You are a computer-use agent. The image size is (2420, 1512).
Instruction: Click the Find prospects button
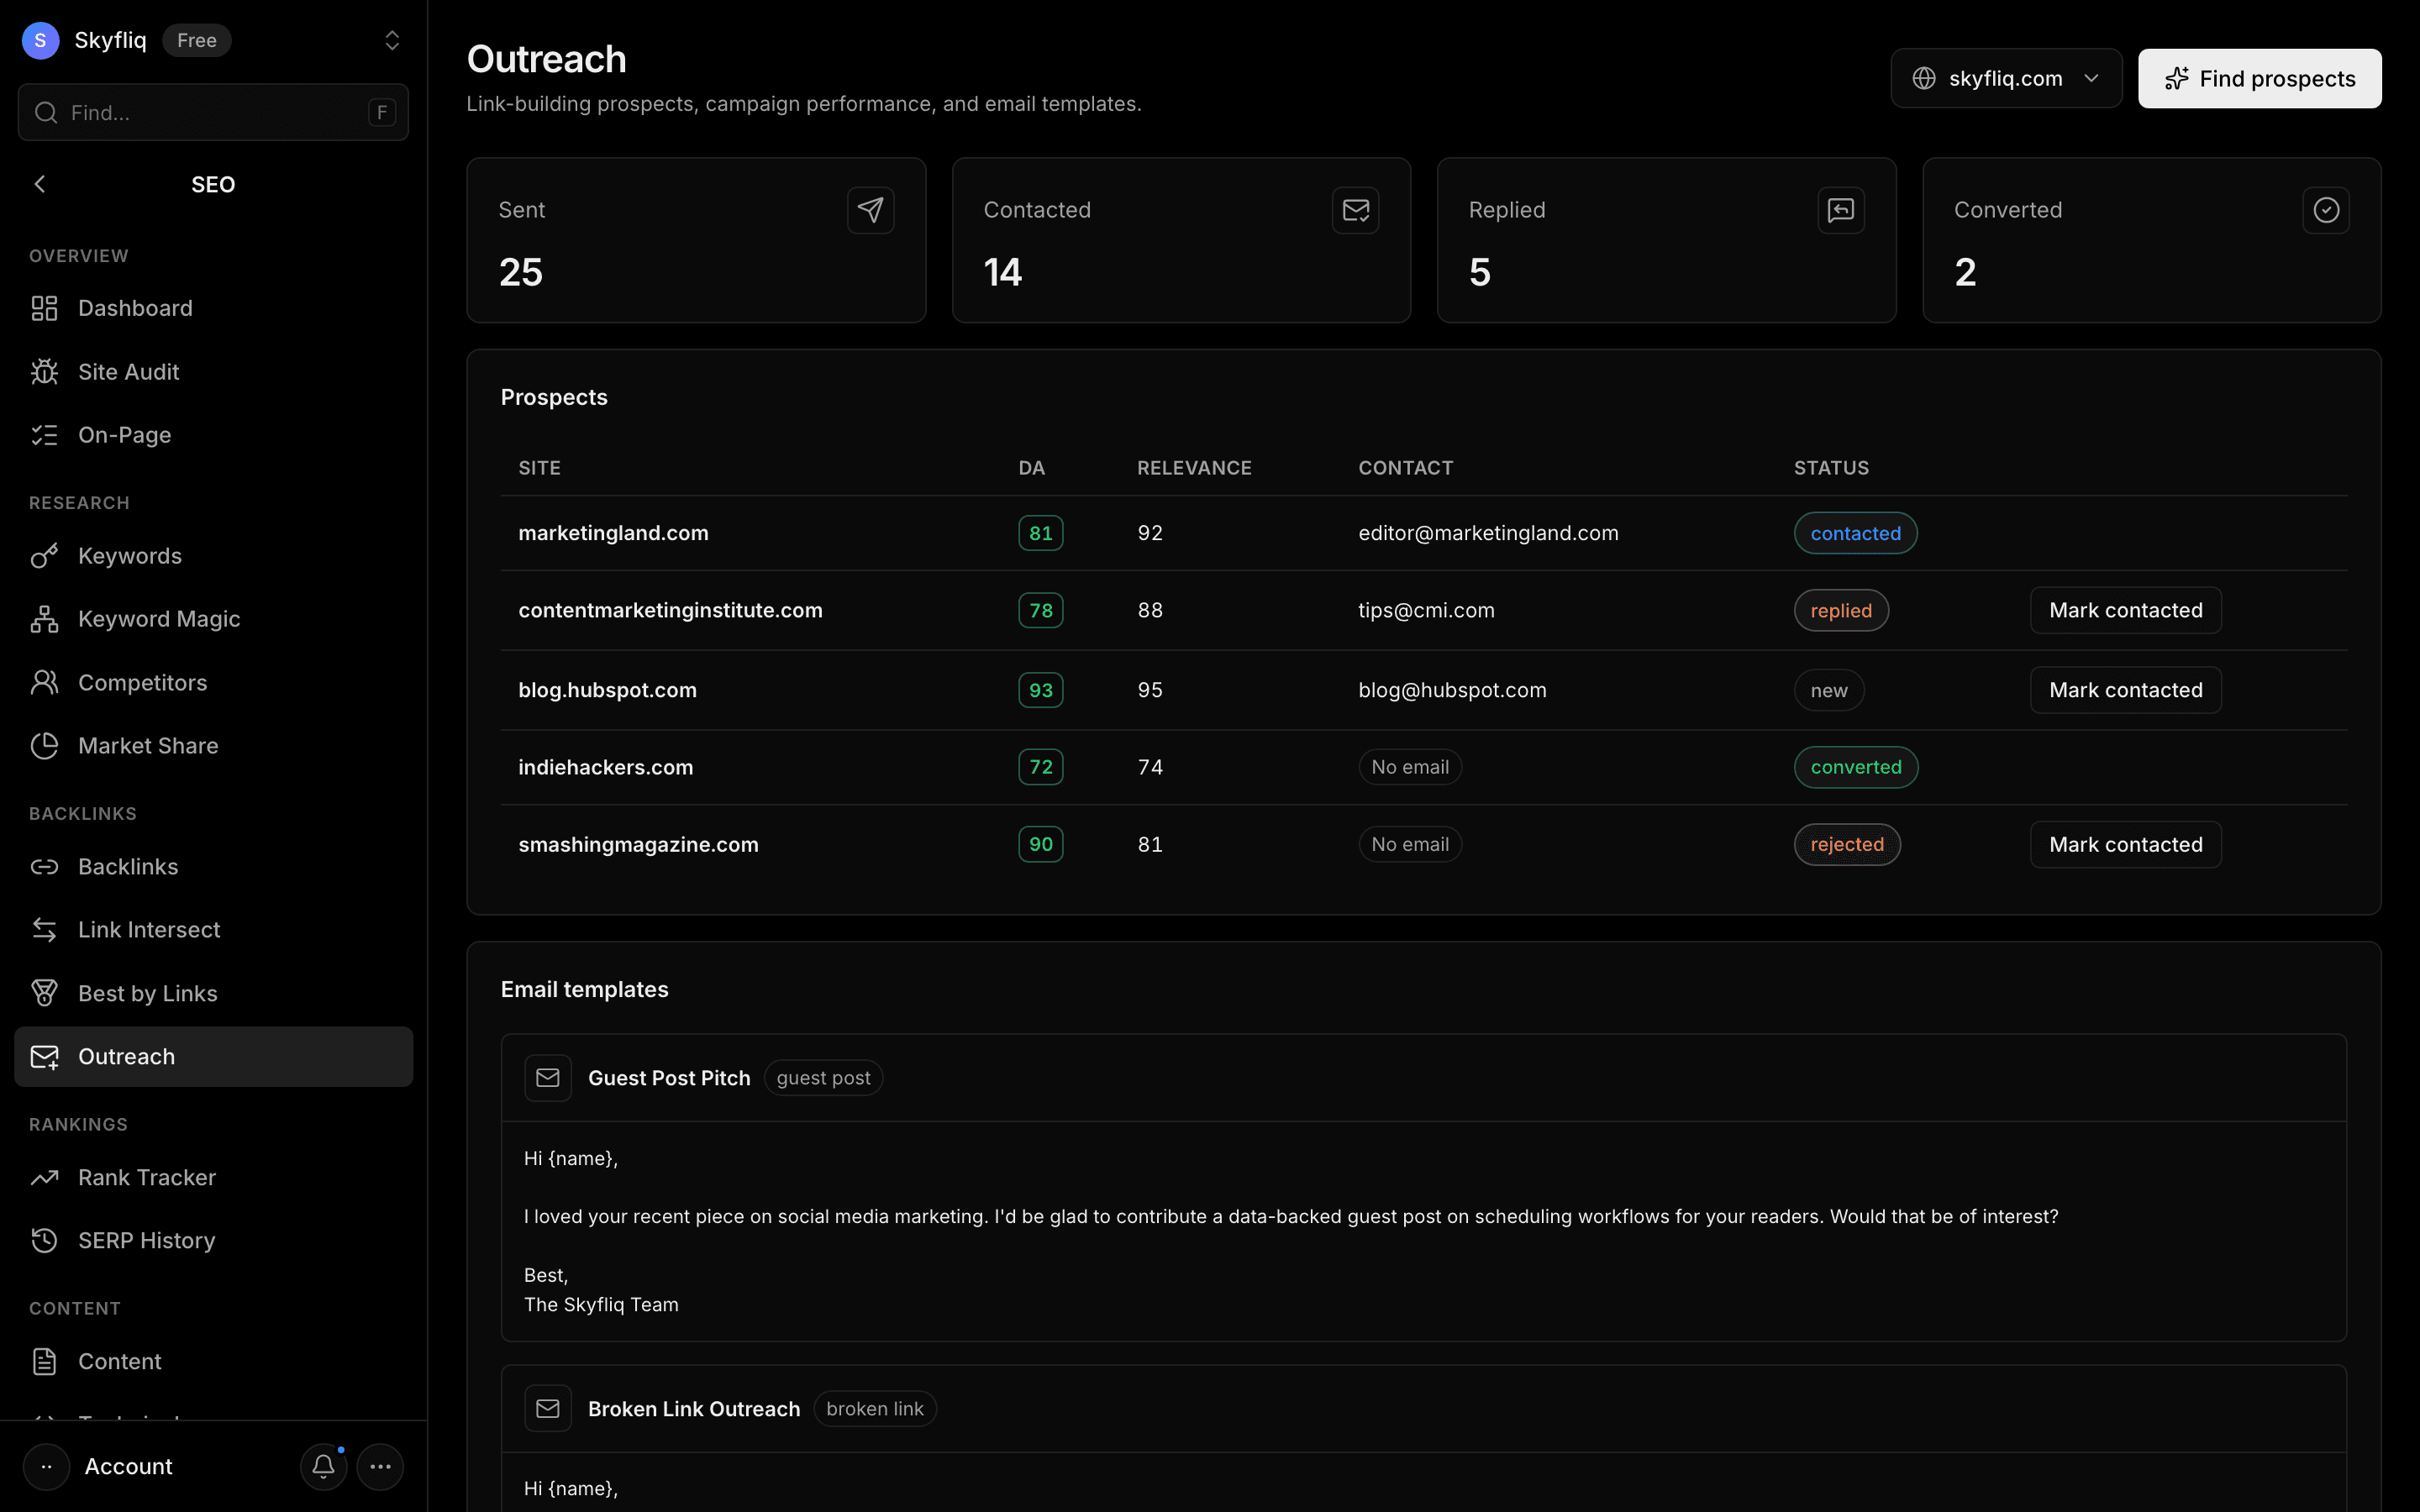point(2259,78)
